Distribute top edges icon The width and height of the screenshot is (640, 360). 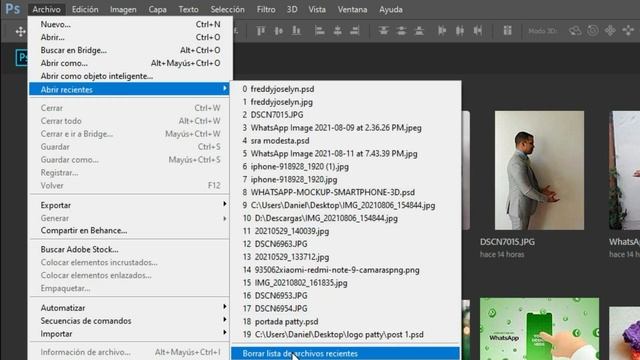coord(383,31)
